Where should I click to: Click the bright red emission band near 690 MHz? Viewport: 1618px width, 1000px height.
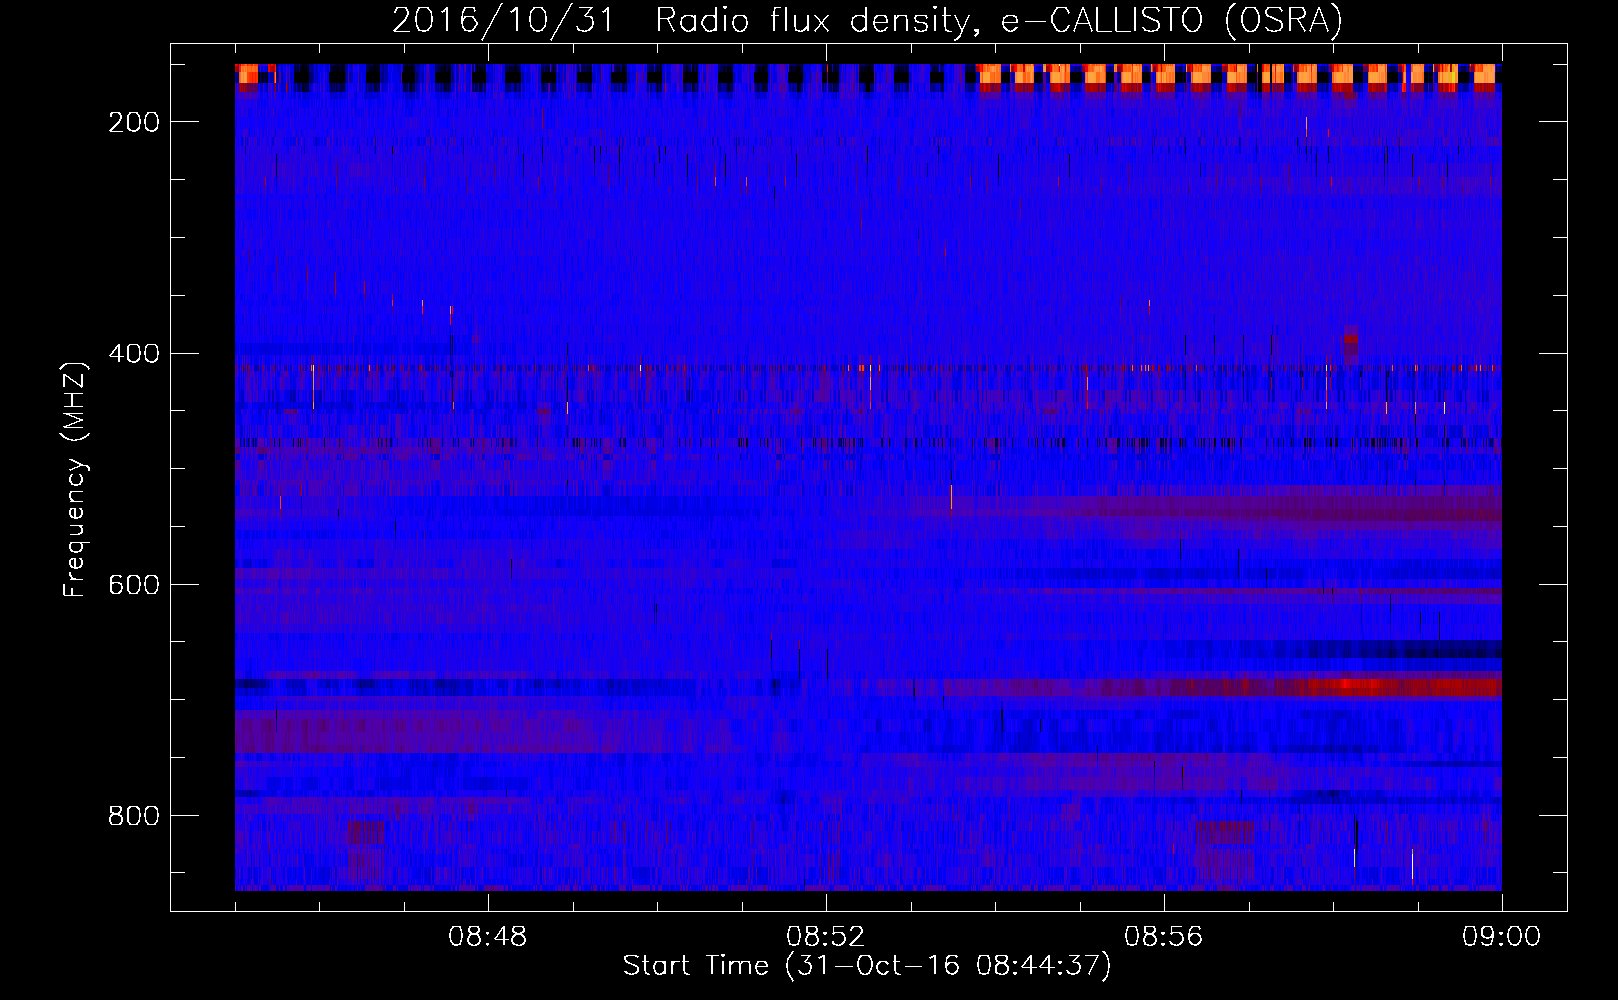1400,687
